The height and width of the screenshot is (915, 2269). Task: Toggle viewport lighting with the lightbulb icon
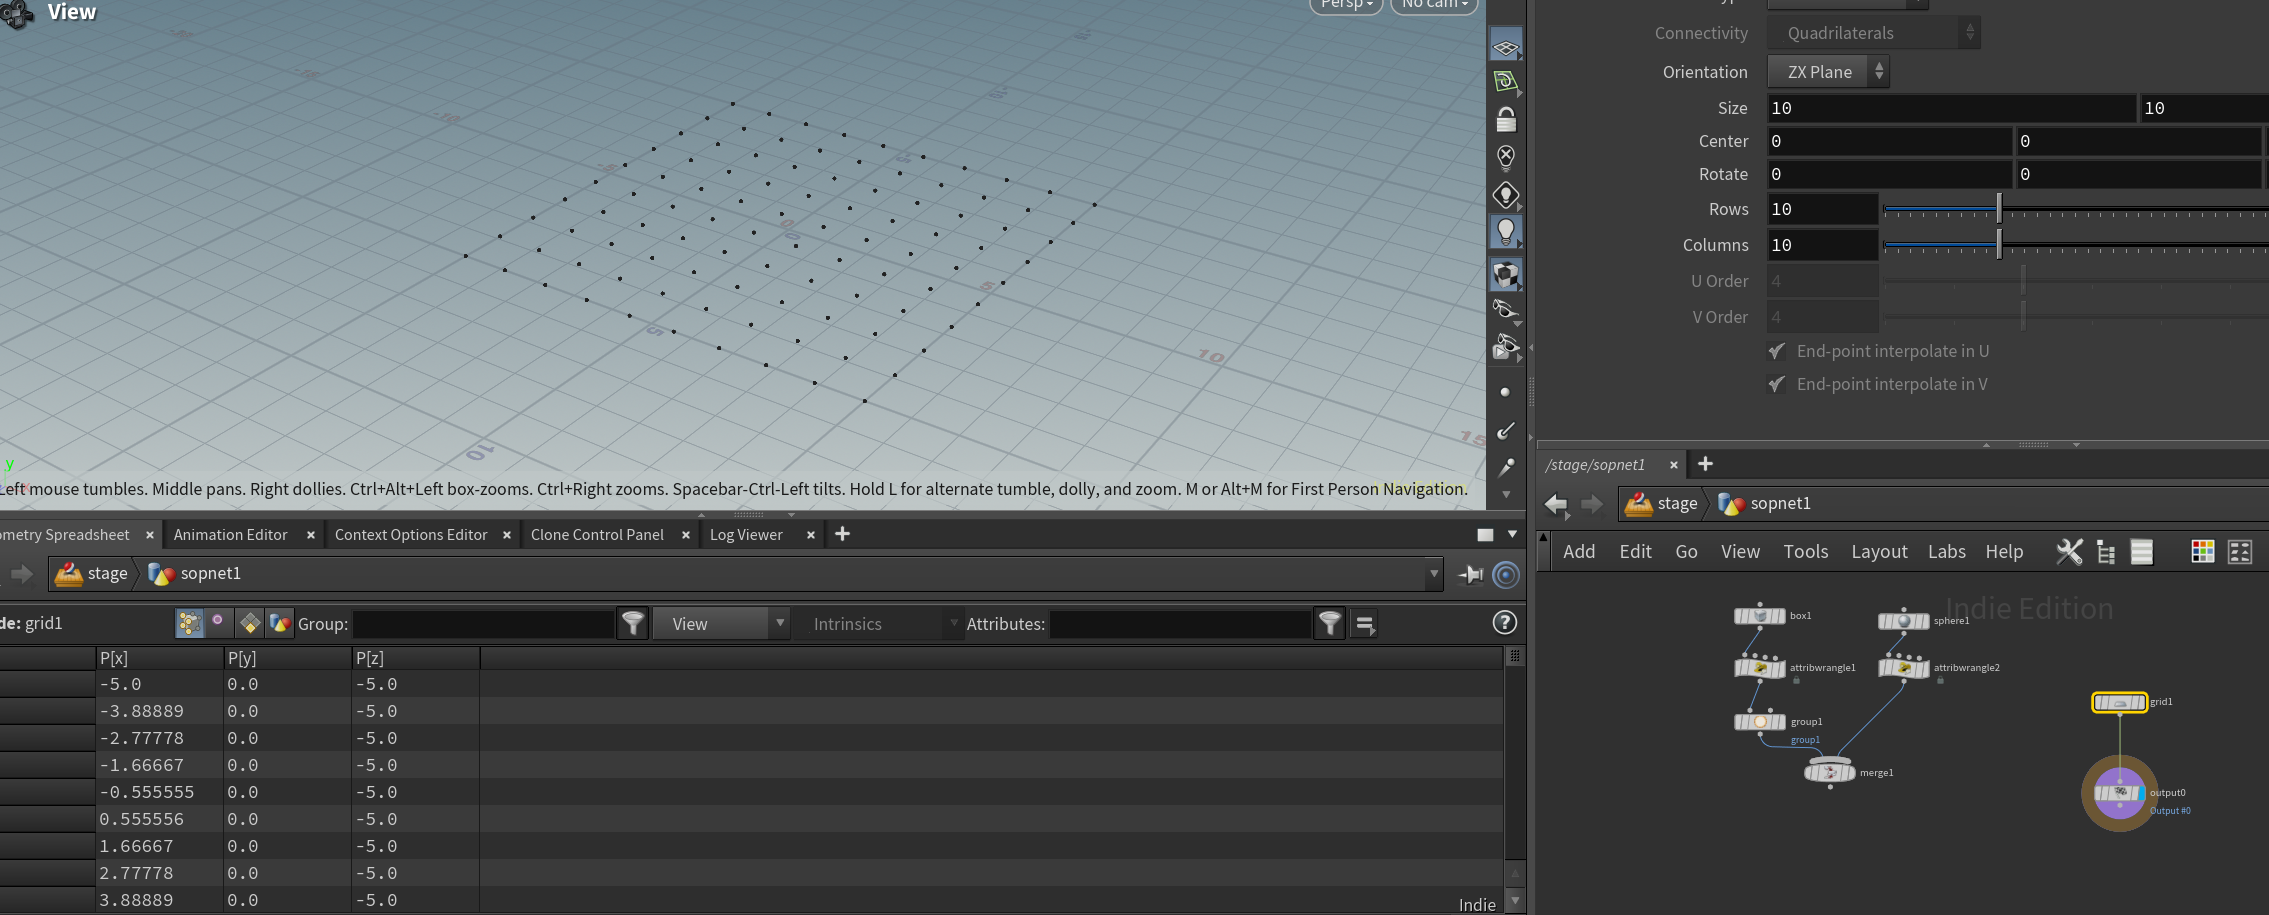click(x=1505, y=231)
